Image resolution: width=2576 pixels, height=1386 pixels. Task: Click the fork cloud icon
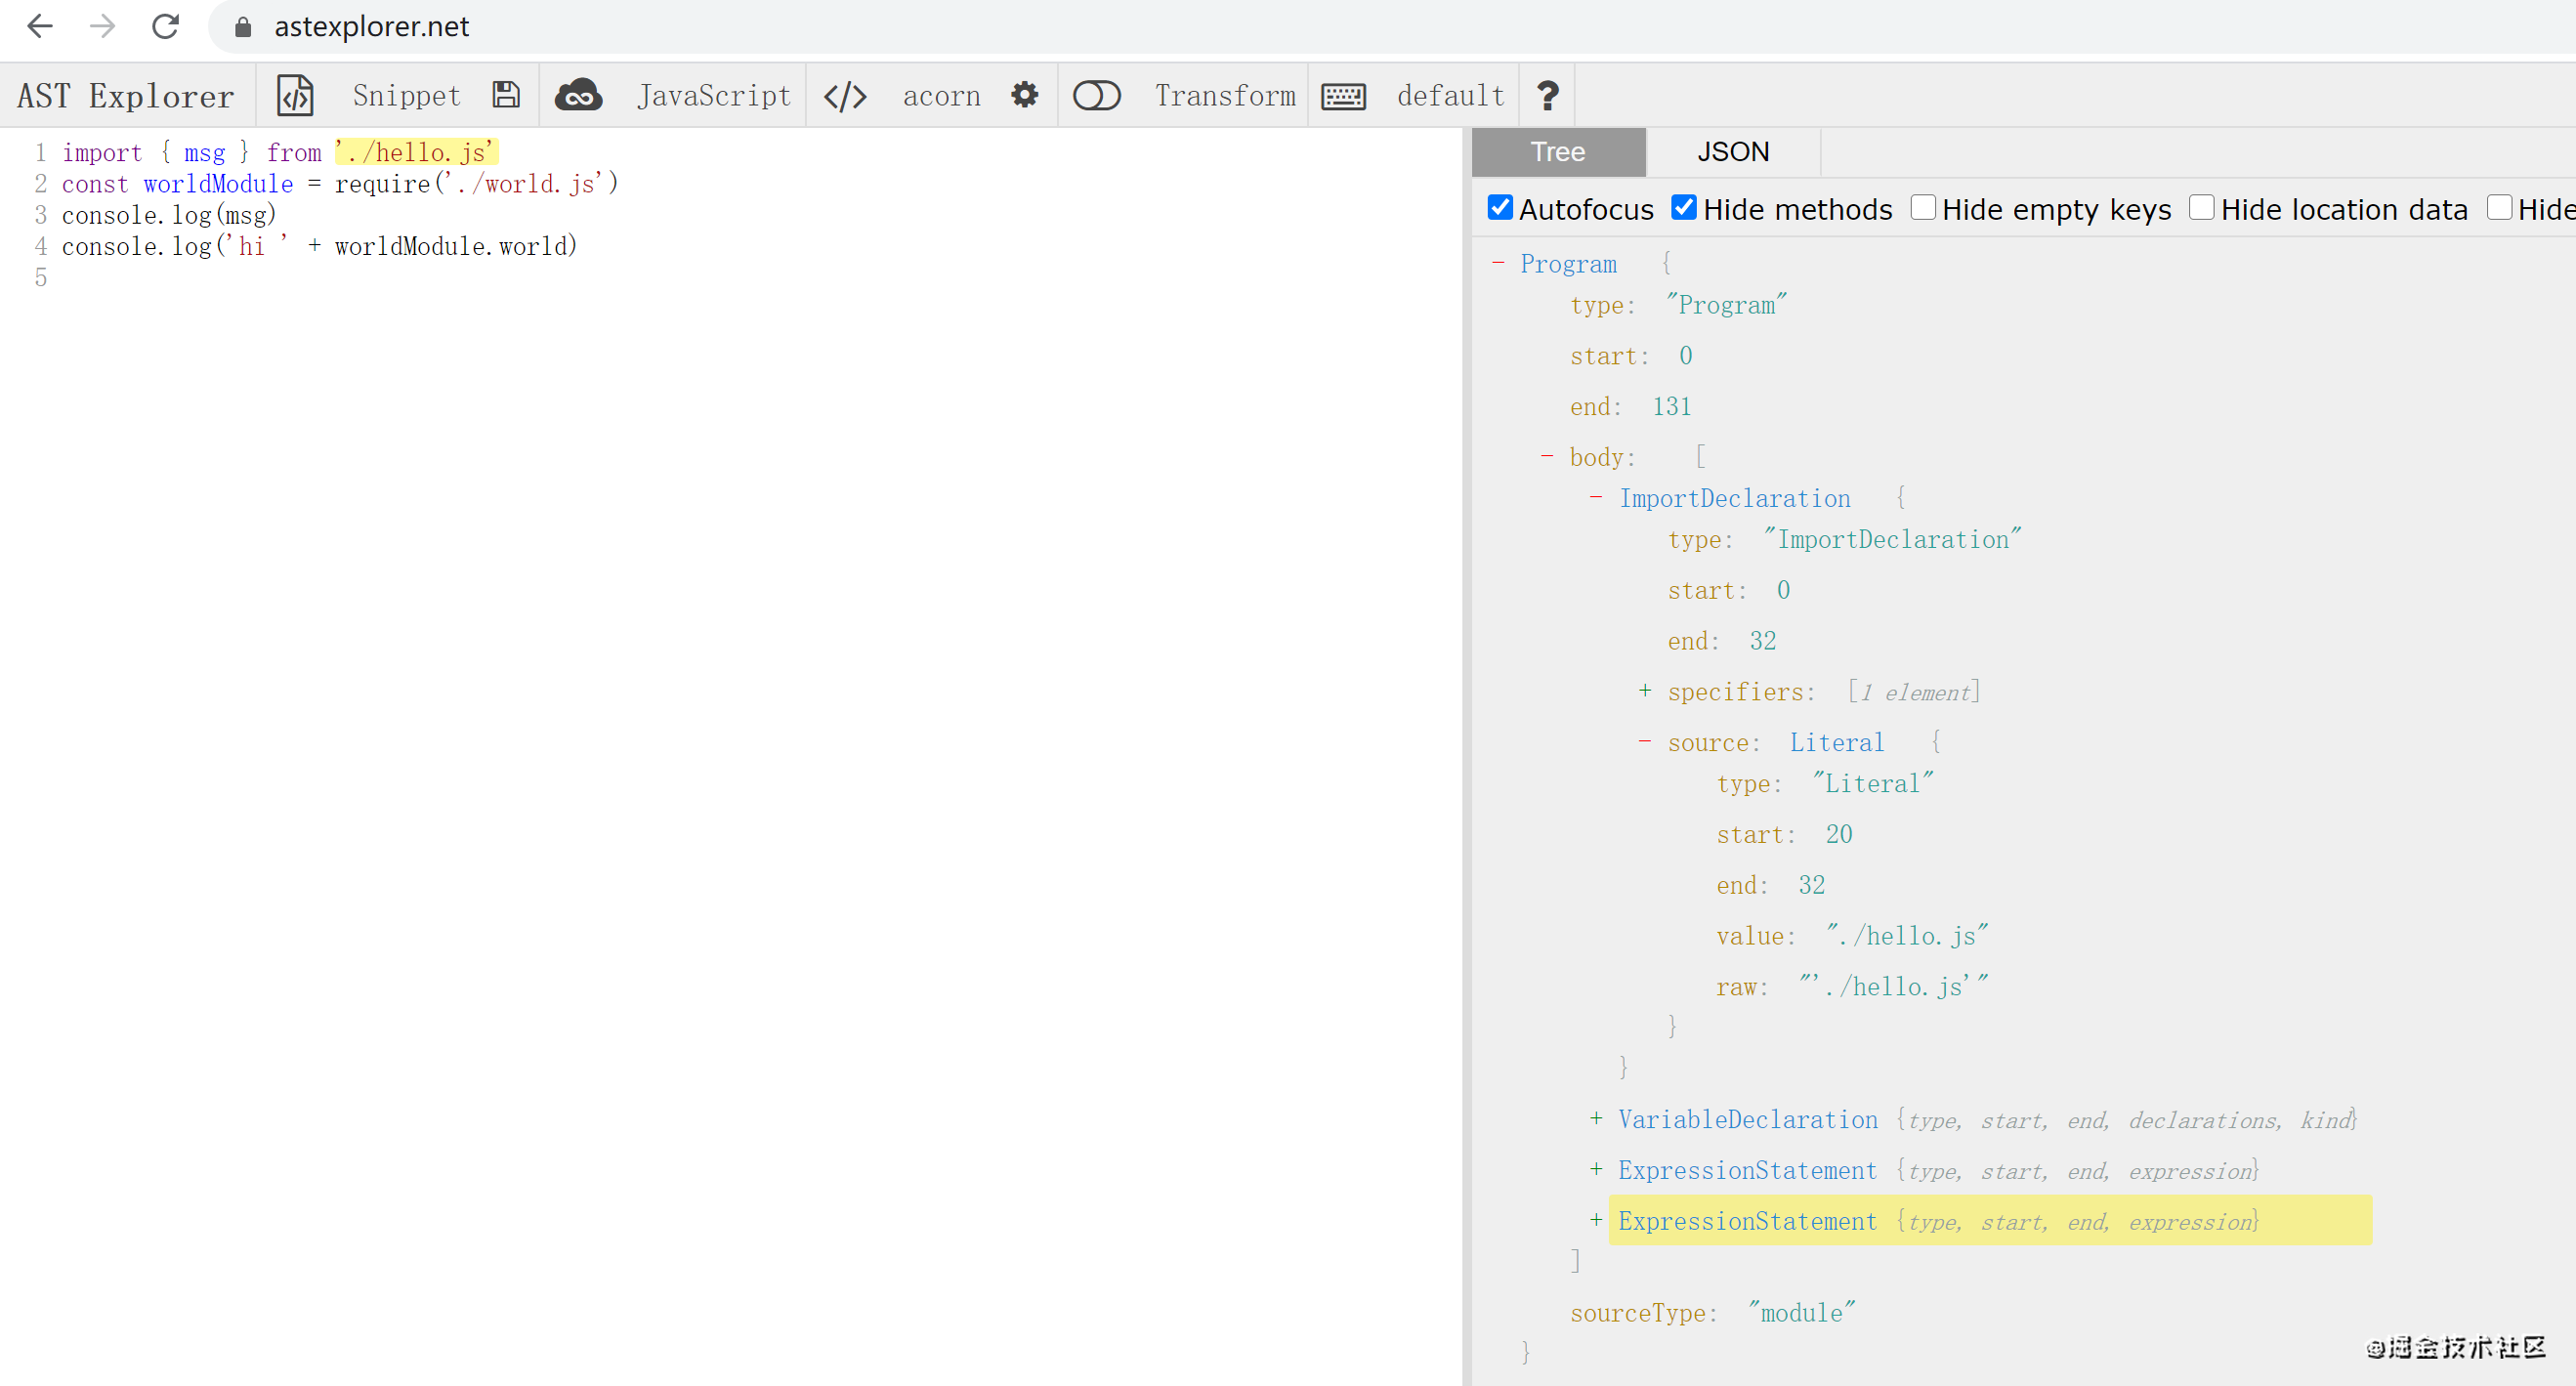tap(578, 95)
